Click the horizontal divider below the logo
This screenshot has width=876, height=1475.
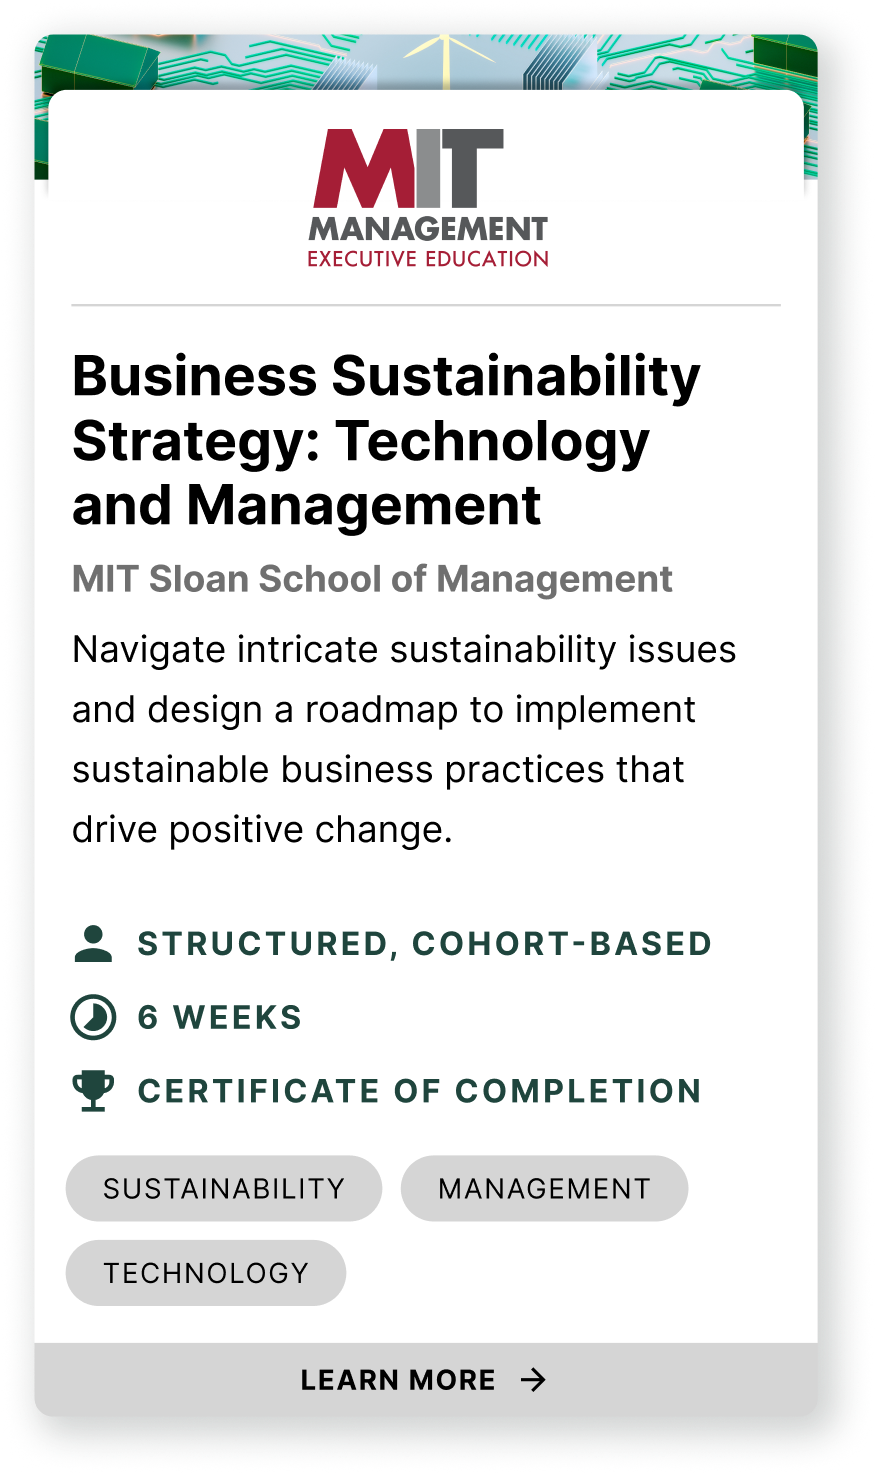coord(426,304)
